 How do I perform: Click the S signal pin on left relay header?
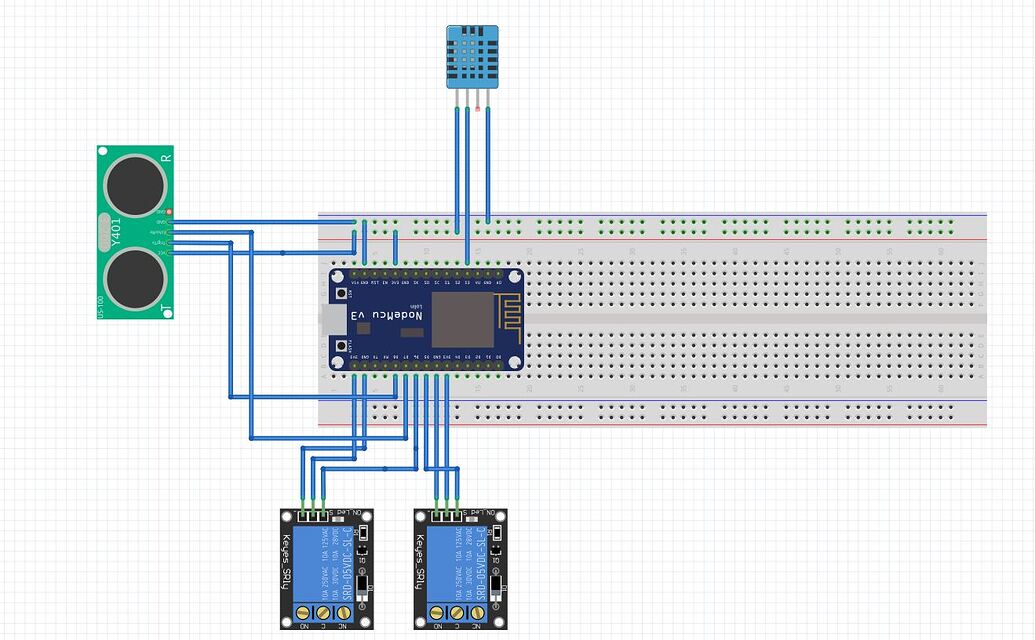pos(323,517)
